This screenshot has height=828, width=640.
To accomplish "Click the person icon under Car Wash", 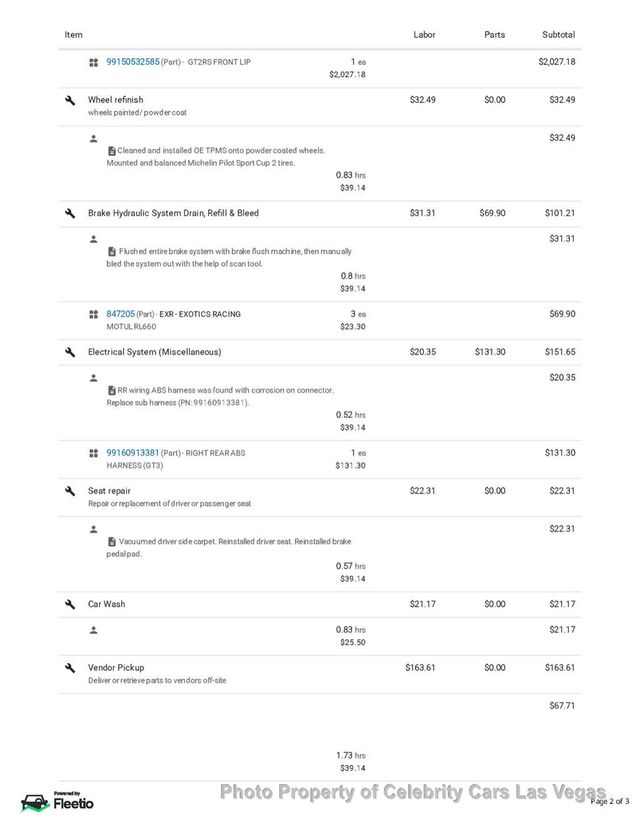I will (x=93, y=630).
